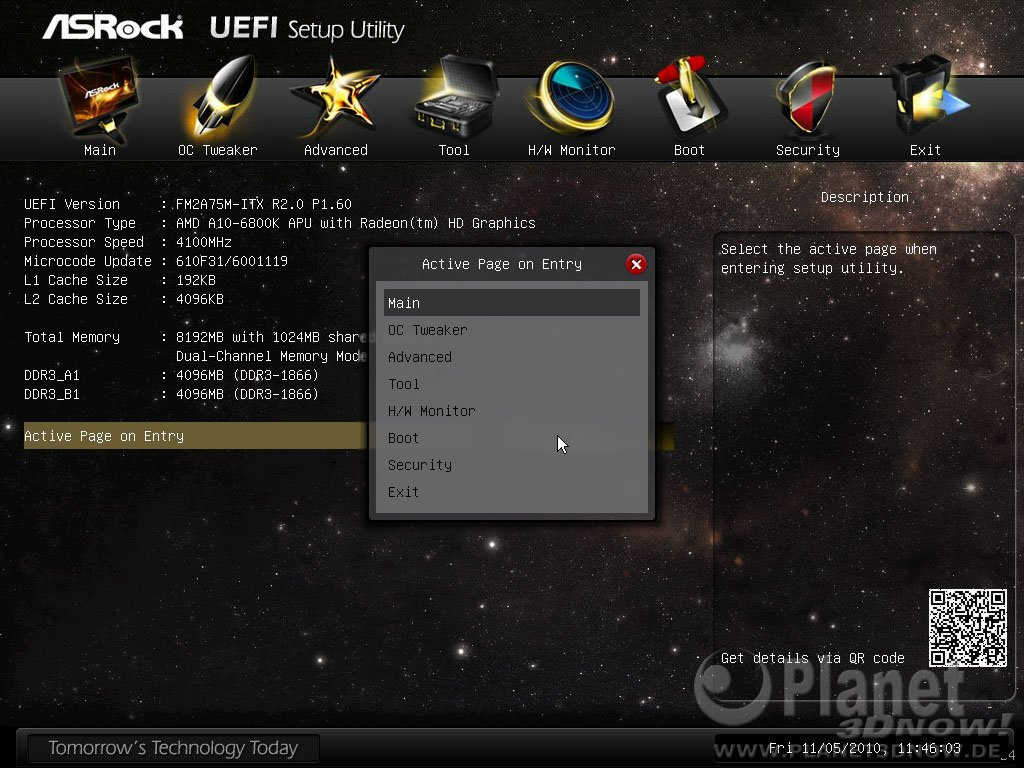Image resolution: width=1024 pixels, height=768 pixels.
Task: Click the 'UEFI Setup Utility' title
Action: (307, 29)
